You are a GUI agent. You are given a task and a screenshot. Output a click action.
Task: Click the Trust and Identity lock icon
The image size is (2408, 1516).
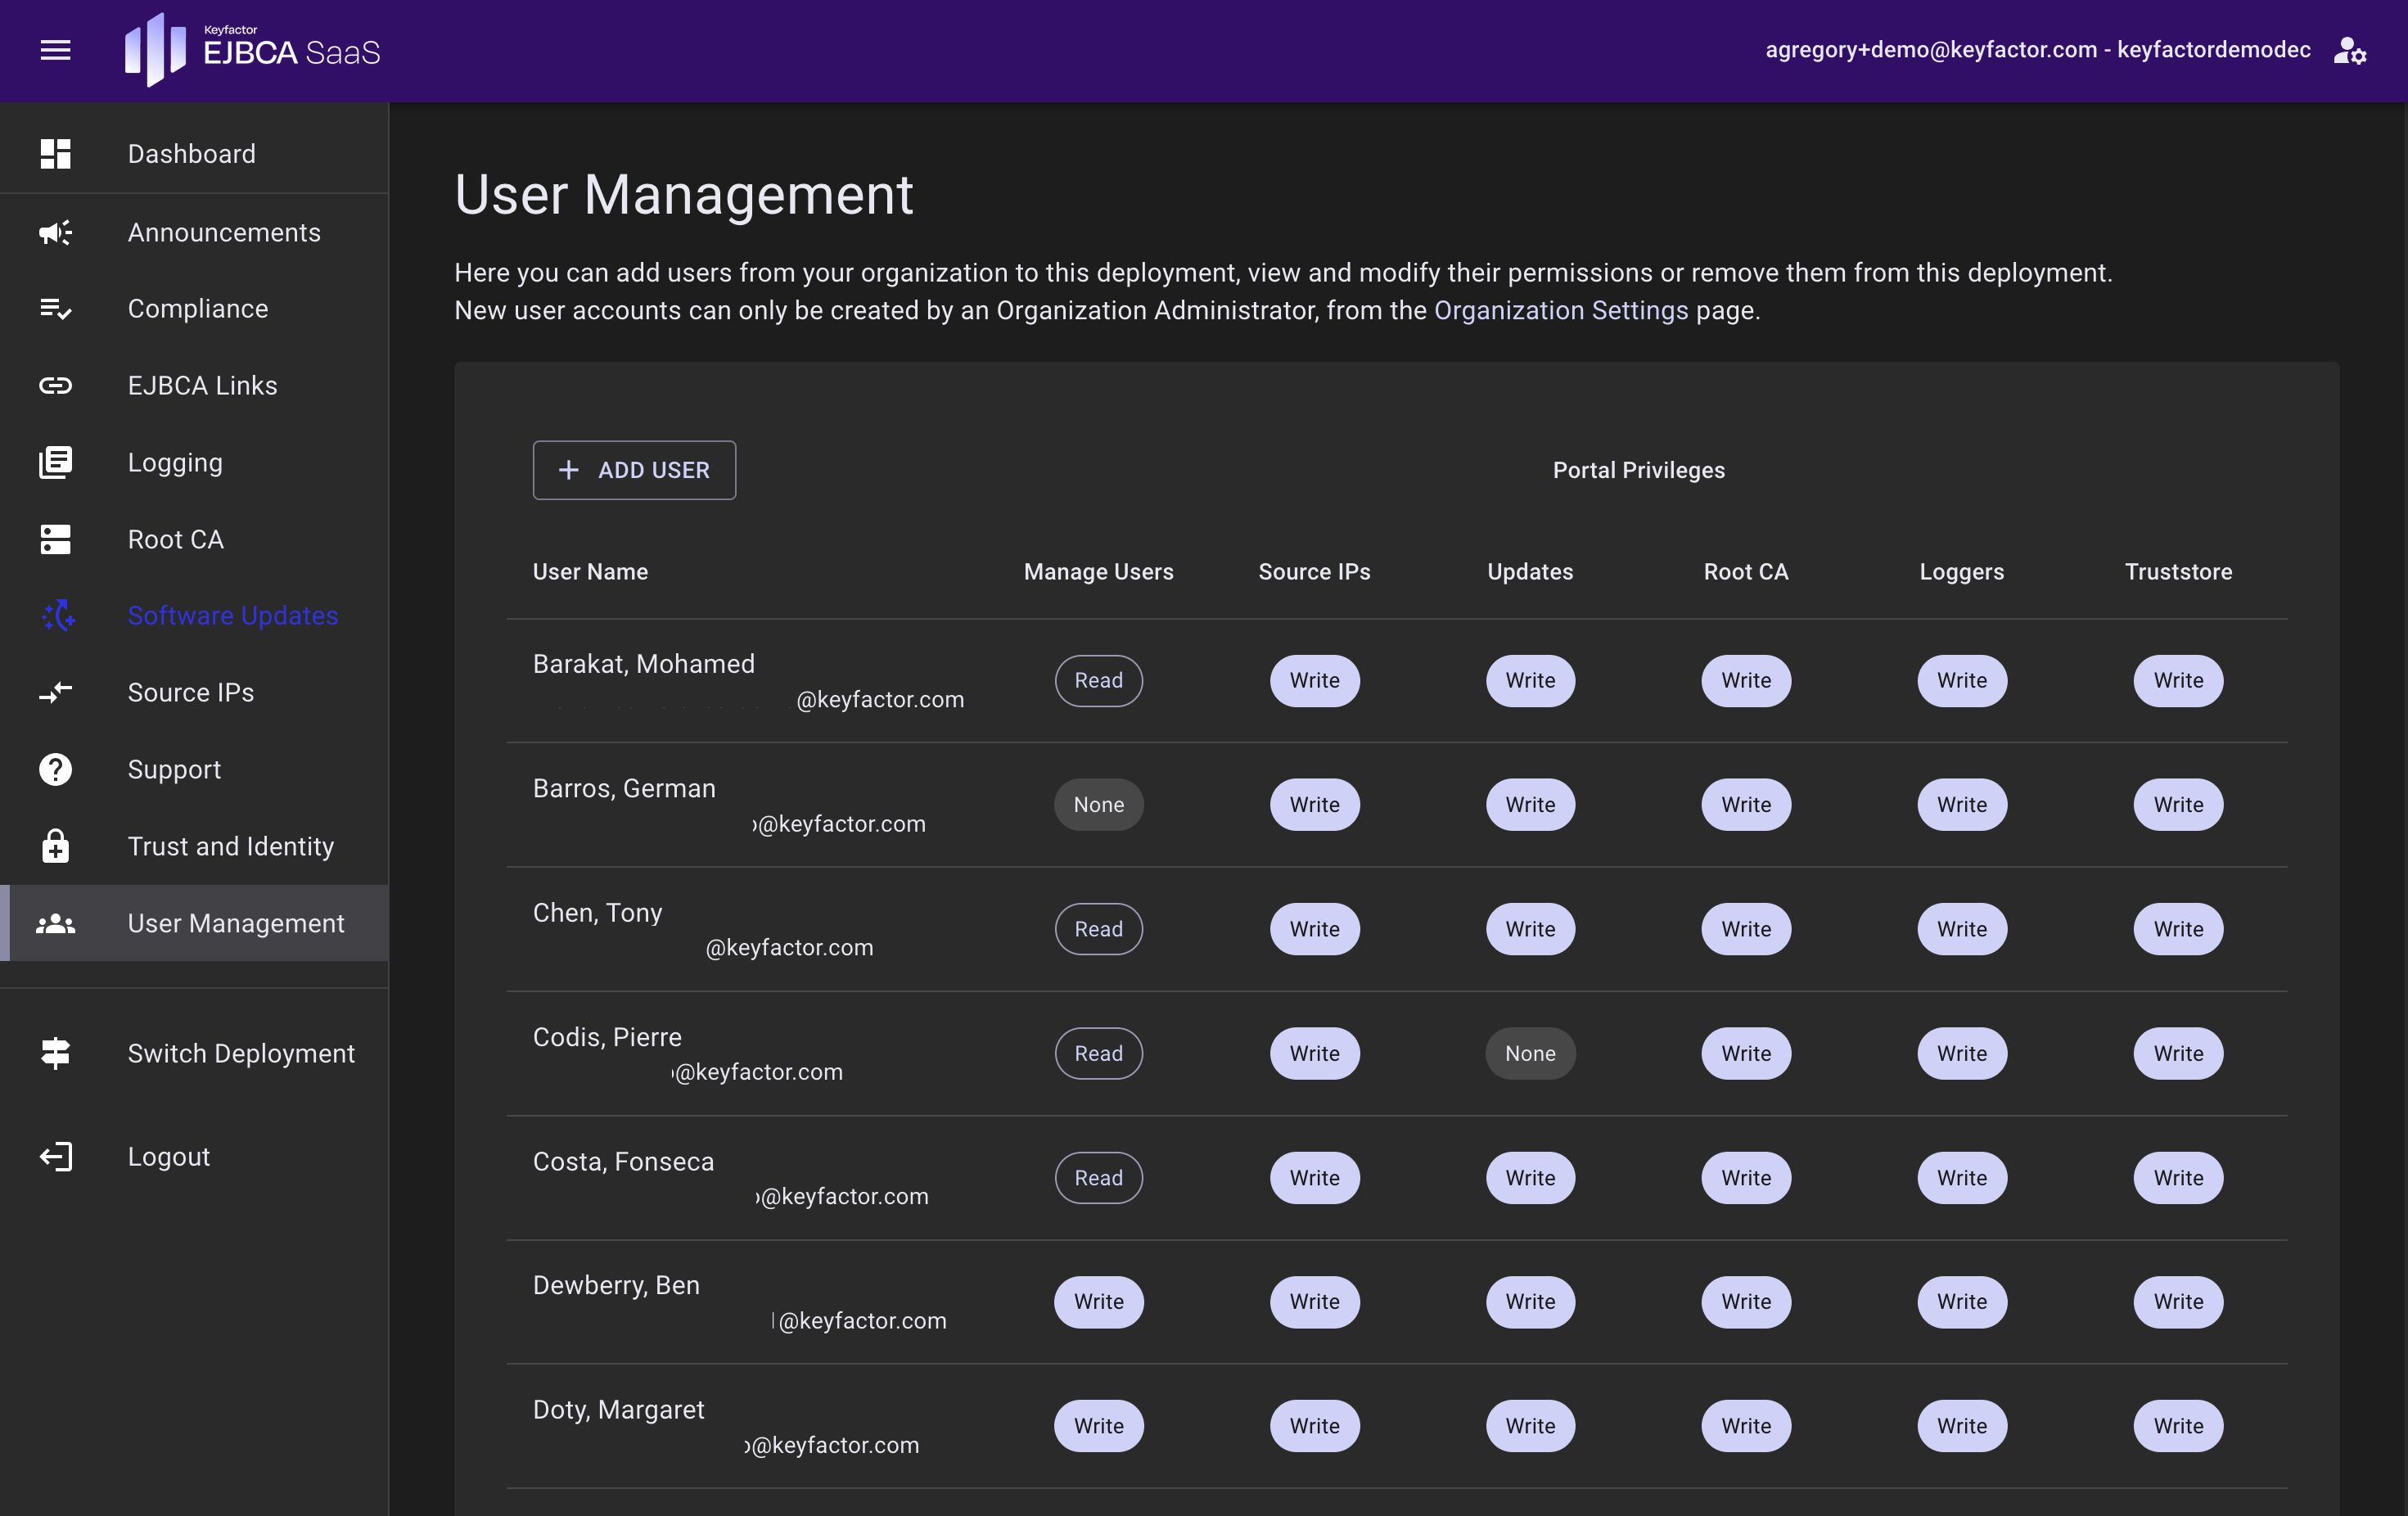(x=55, y=846)
